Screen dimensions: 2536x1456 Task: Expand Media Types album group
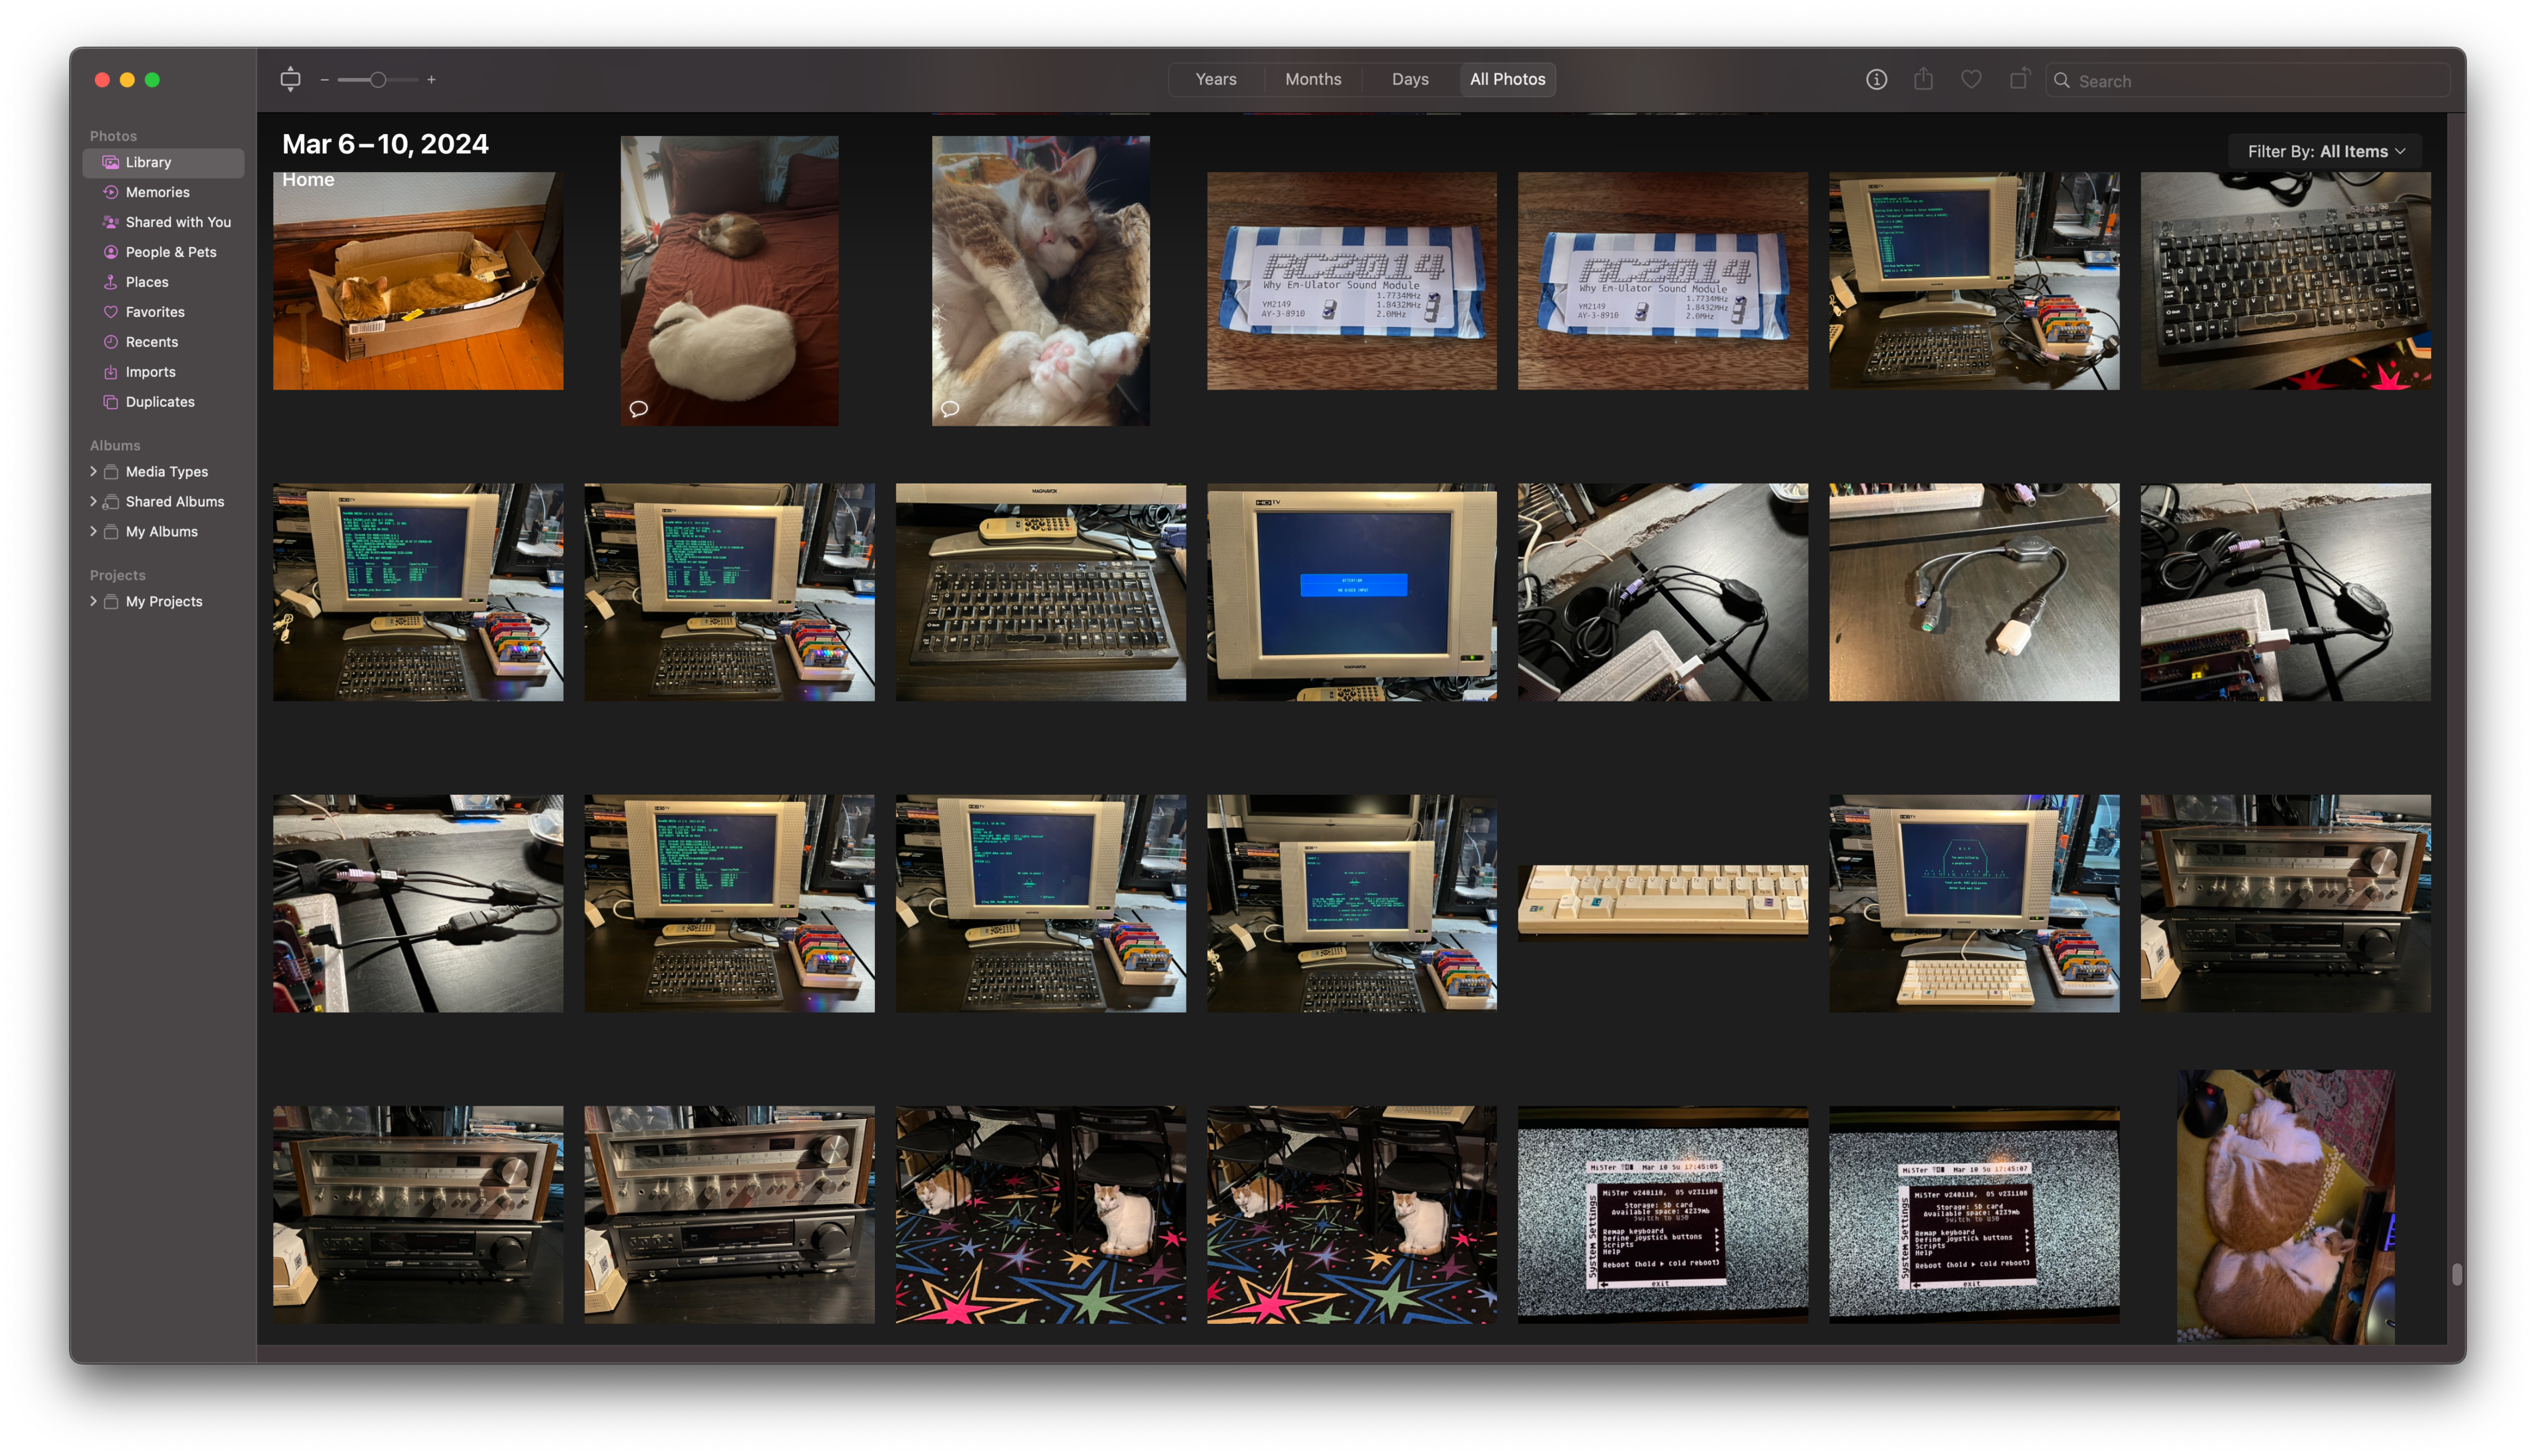tap(93, 471)
